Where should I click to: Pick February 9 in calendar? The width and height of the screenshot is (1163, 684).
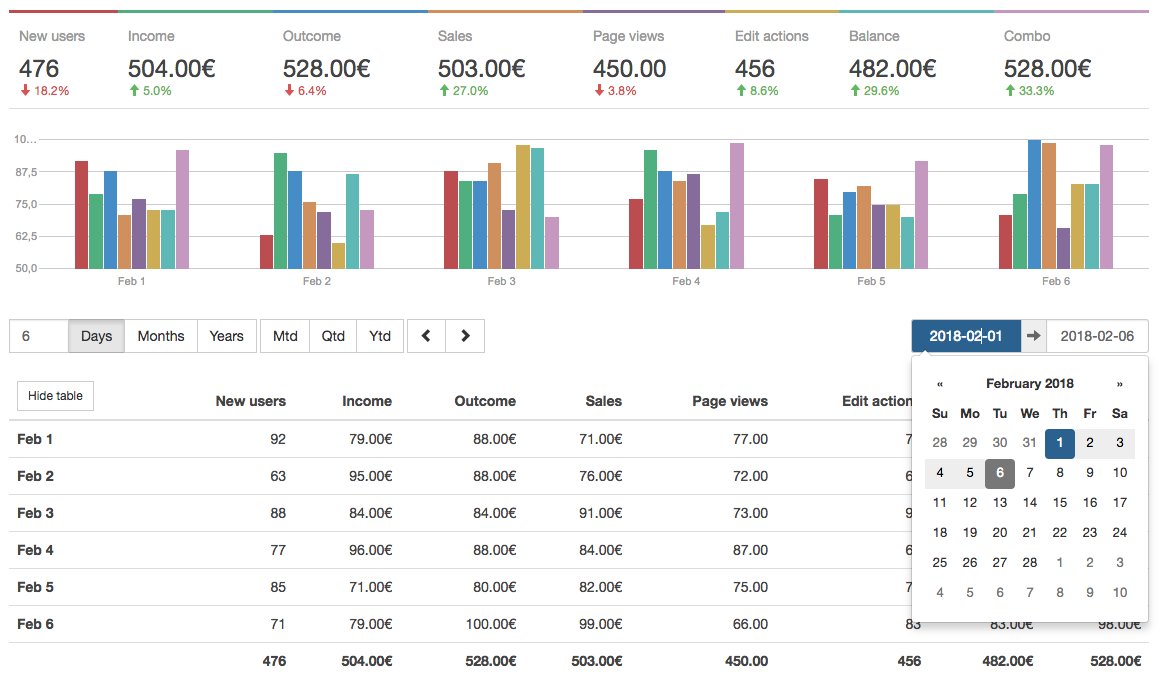[1090, 473]
